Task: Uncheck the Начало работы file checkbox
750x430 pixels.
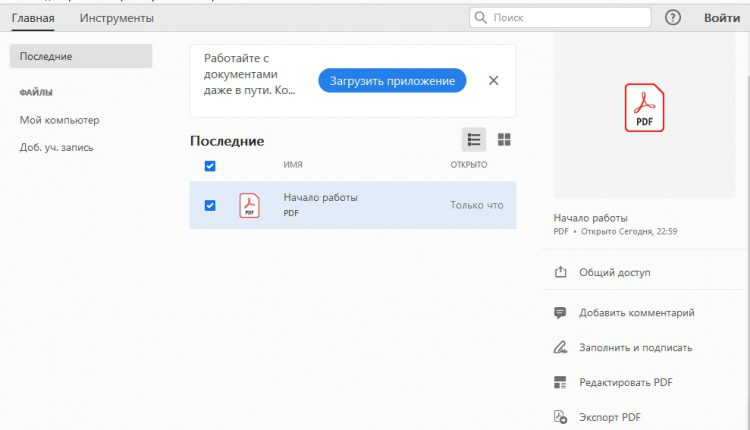Action: pyautogui.click(x=210, y=205)
